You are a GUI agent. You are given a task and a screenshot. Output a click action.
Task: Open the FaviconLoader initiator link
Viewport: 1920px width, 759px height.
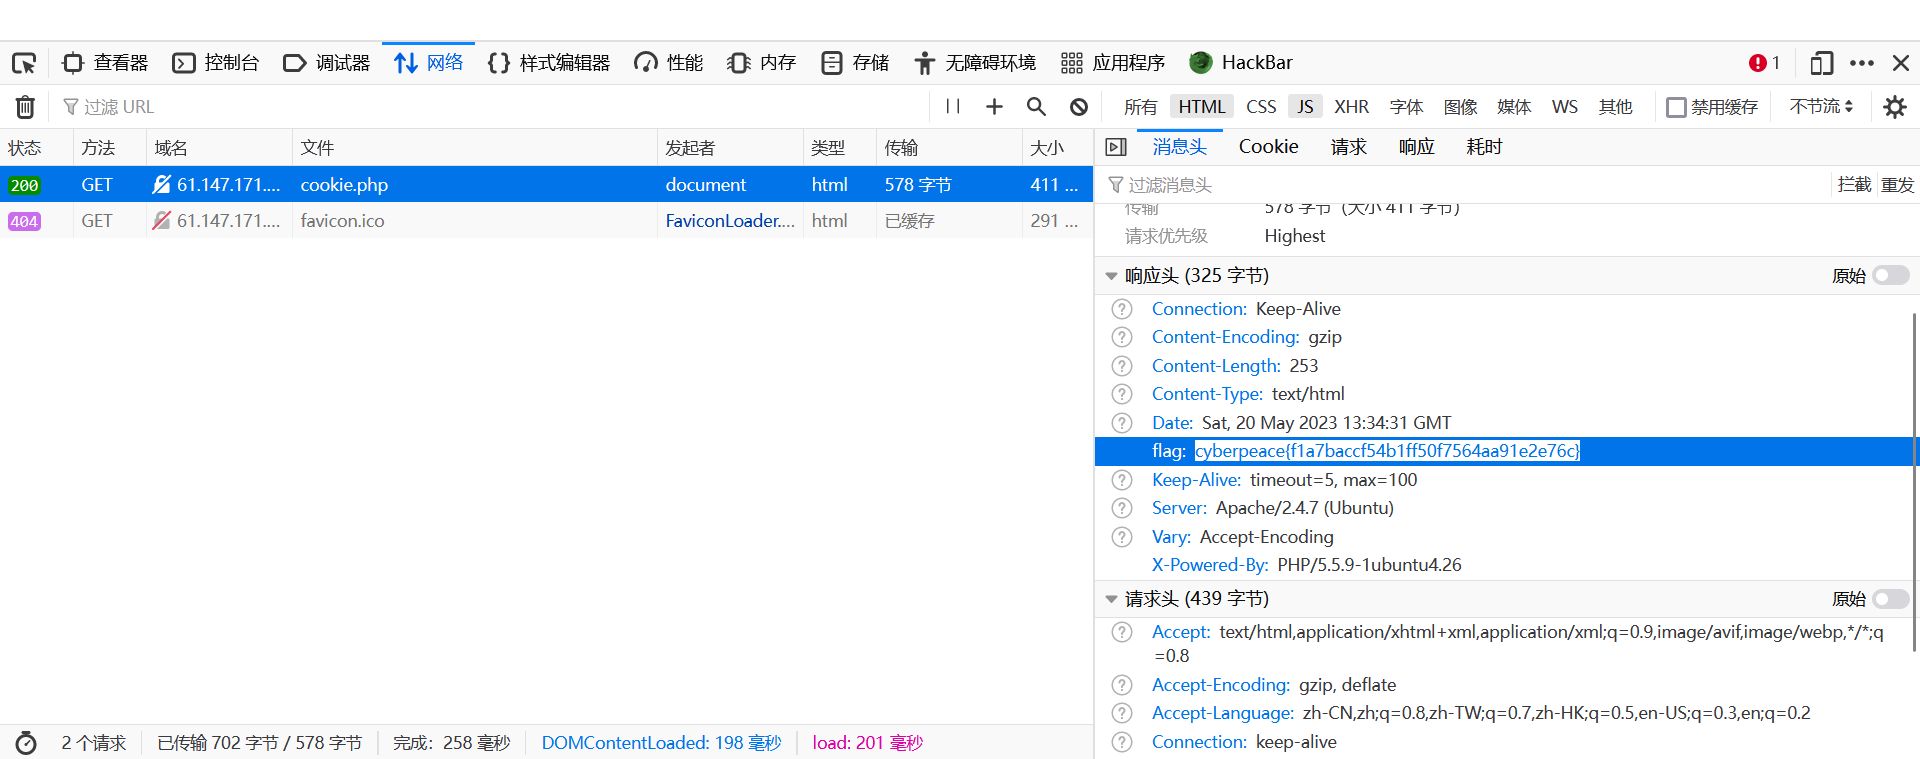tap(730, 220)
